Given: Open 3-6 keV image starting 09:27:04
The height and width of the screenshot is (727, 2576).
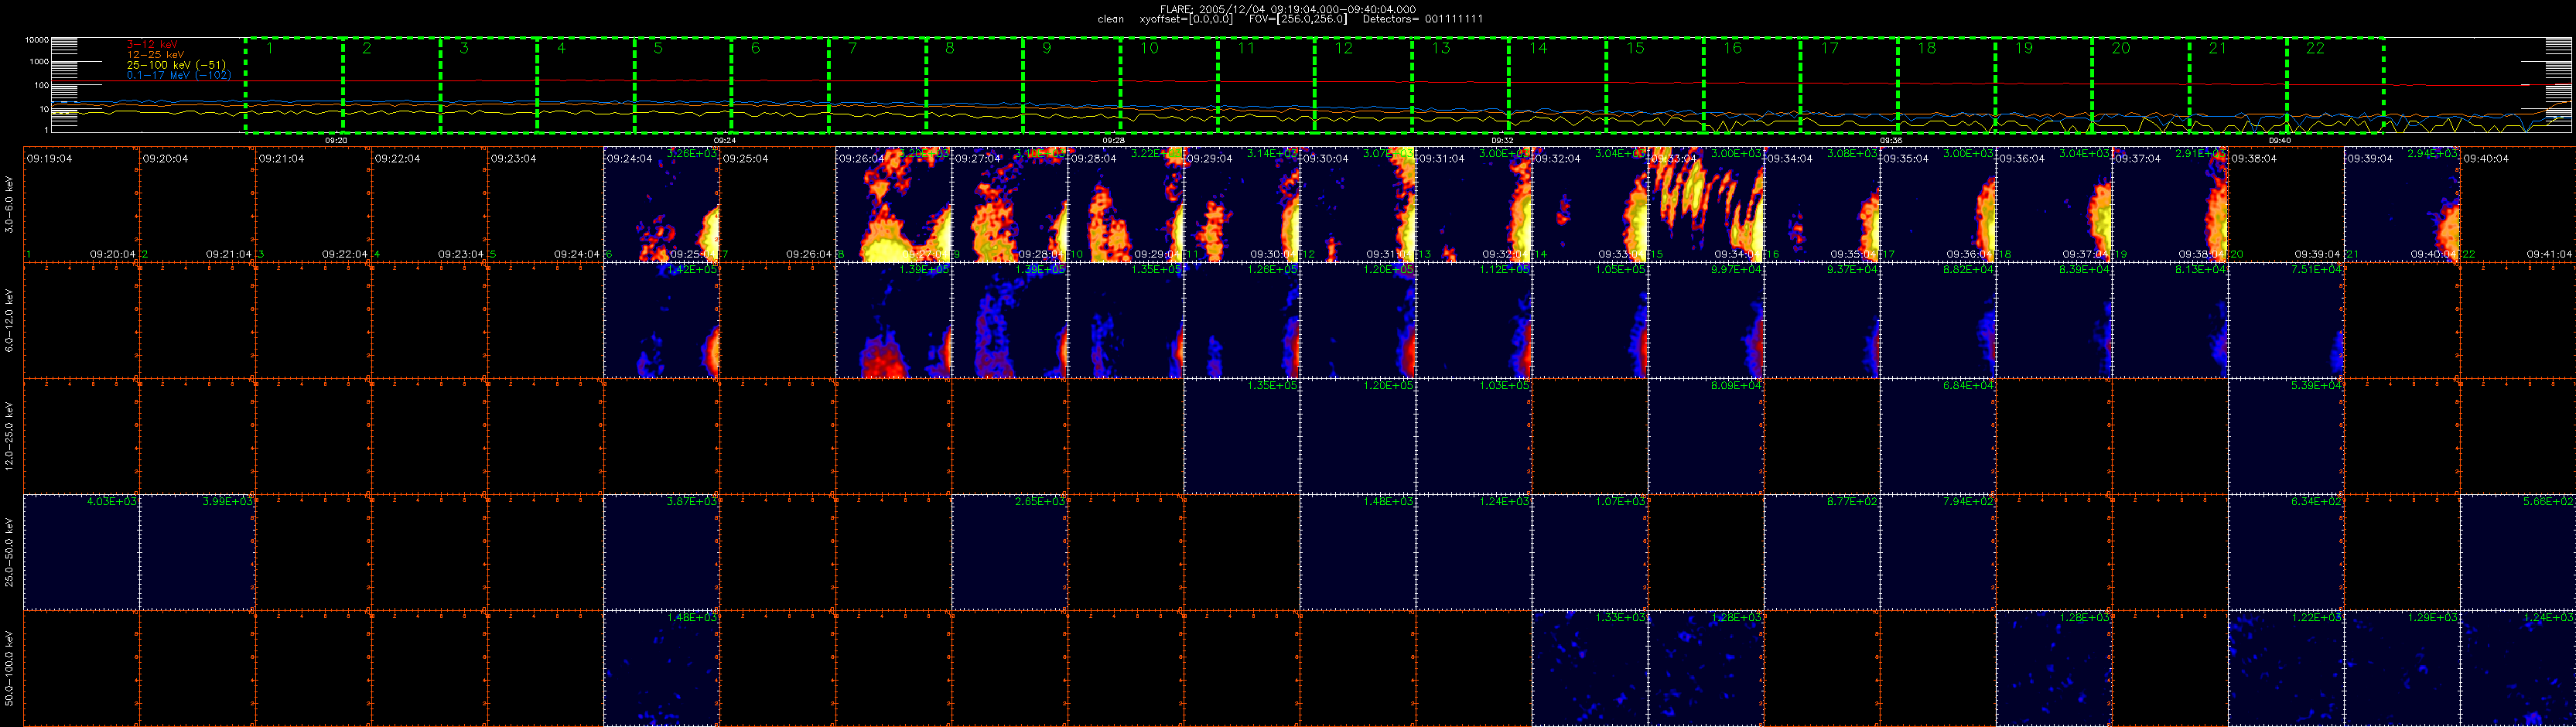Looking at the screenshot, I should point(1009,205).
